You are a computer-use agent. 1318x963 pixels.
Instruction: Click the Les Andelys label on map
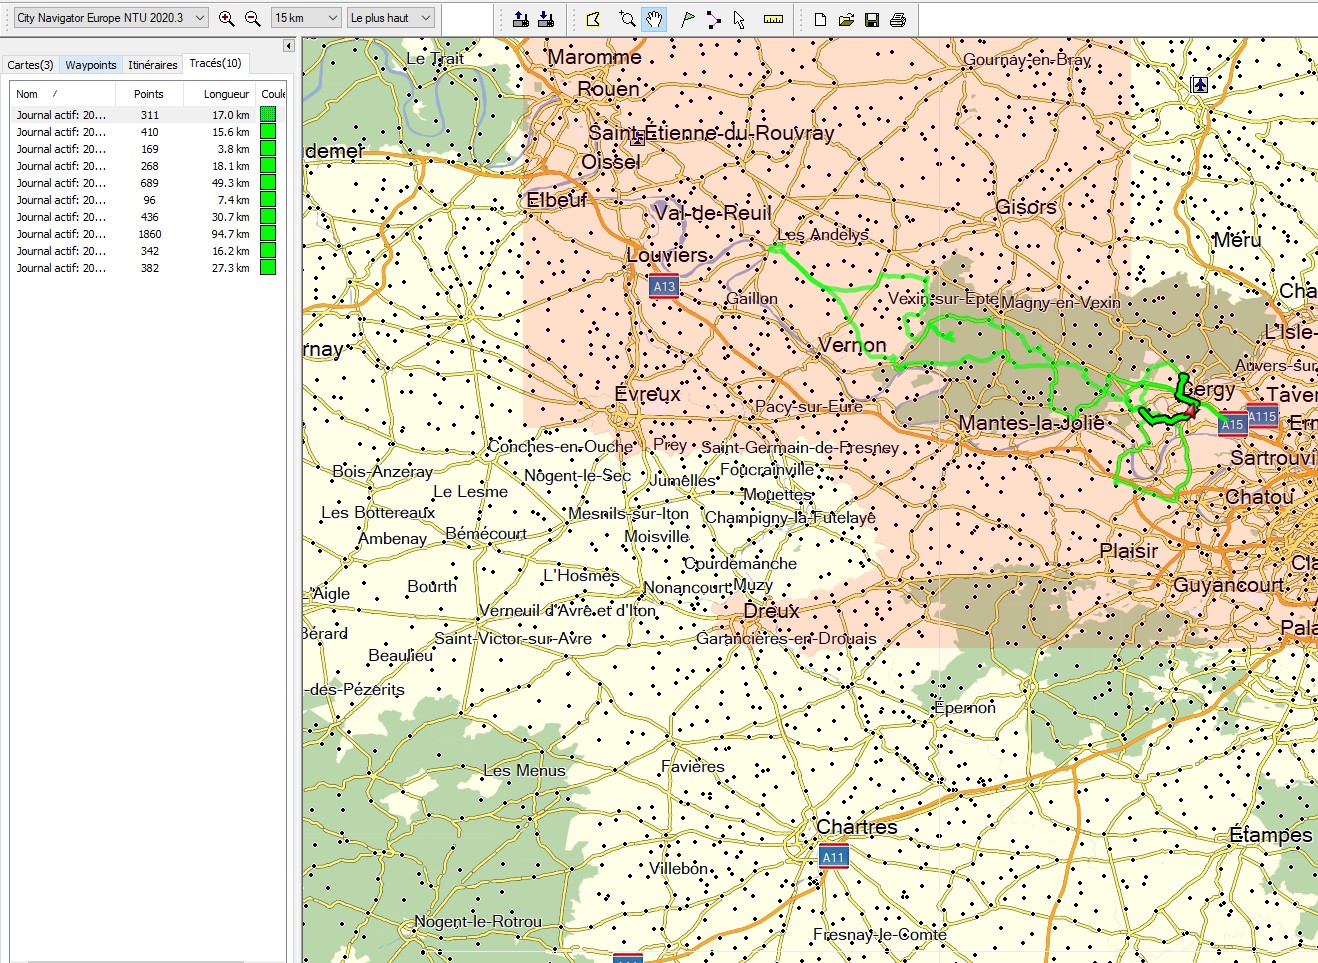pos(823,234)
